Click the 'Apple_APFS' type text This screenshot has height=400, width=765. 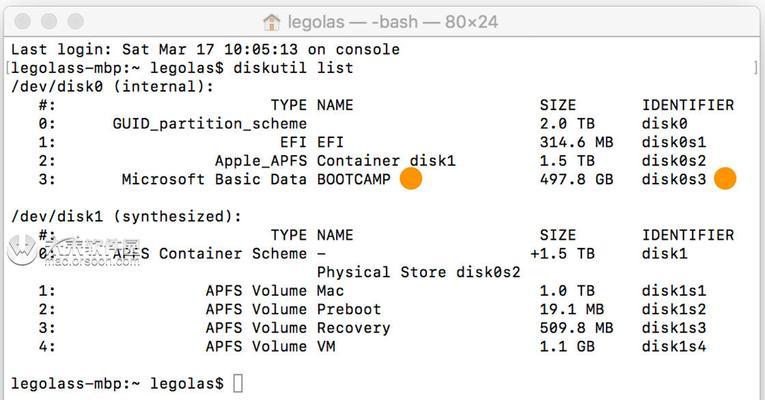[x=261, y=161]
